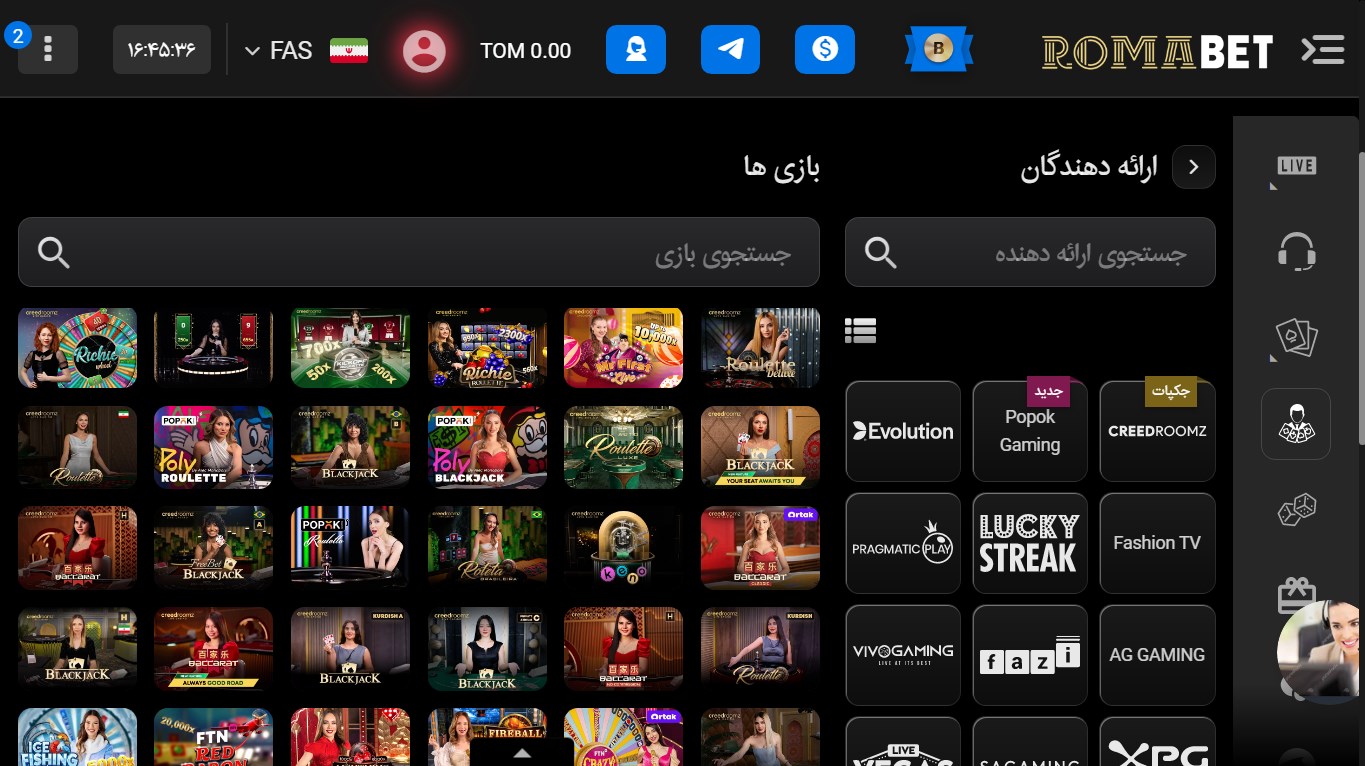Select the Lucky Streak provider tile
Viewport: 1365px width, 766px height.
[x=1029, y=543]
